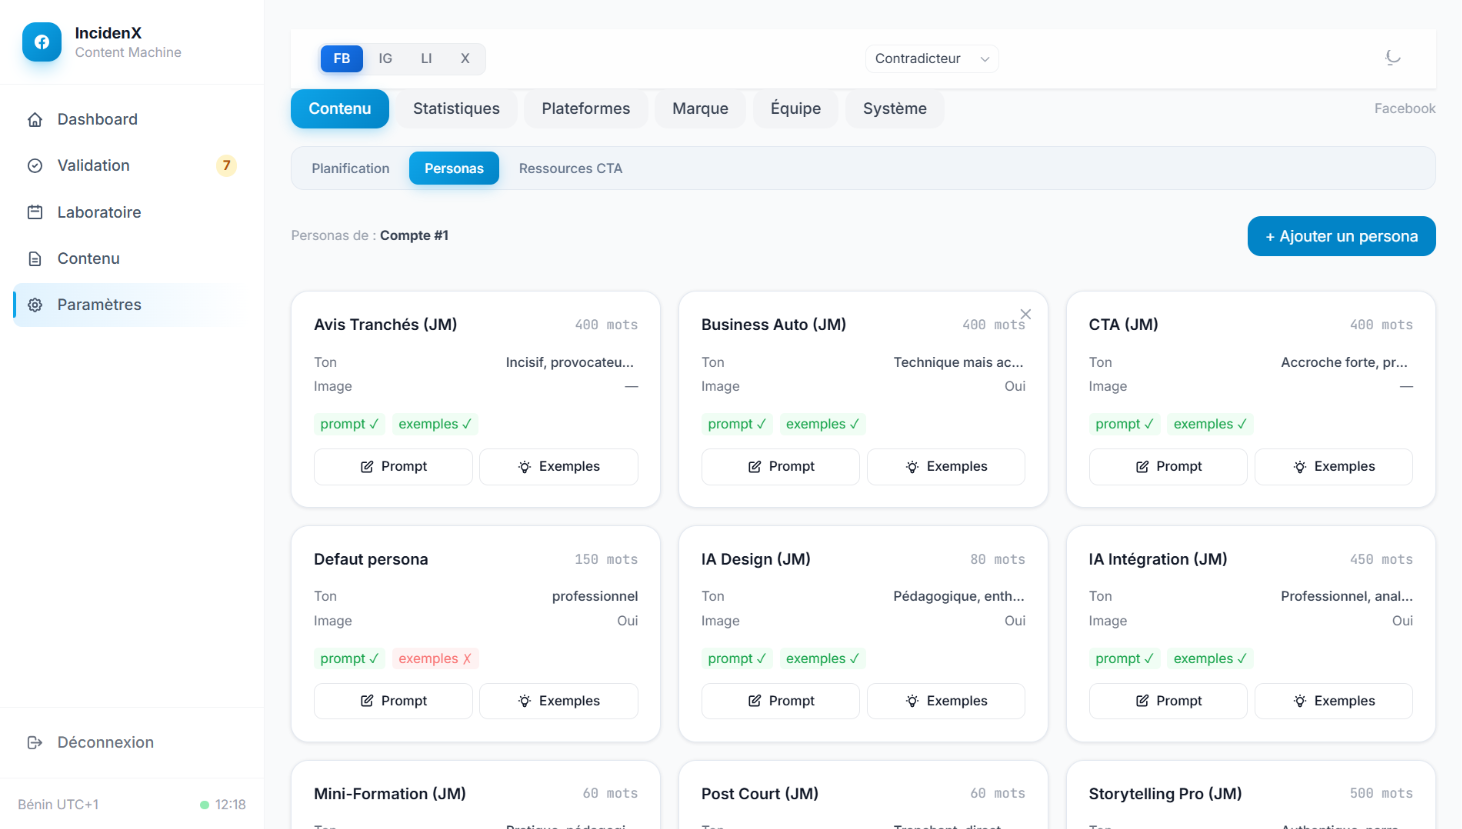The height and width of the screenshot is (829, 1462).
Task: Select the FB platform toggle
Action: click(x=342, y=58)
